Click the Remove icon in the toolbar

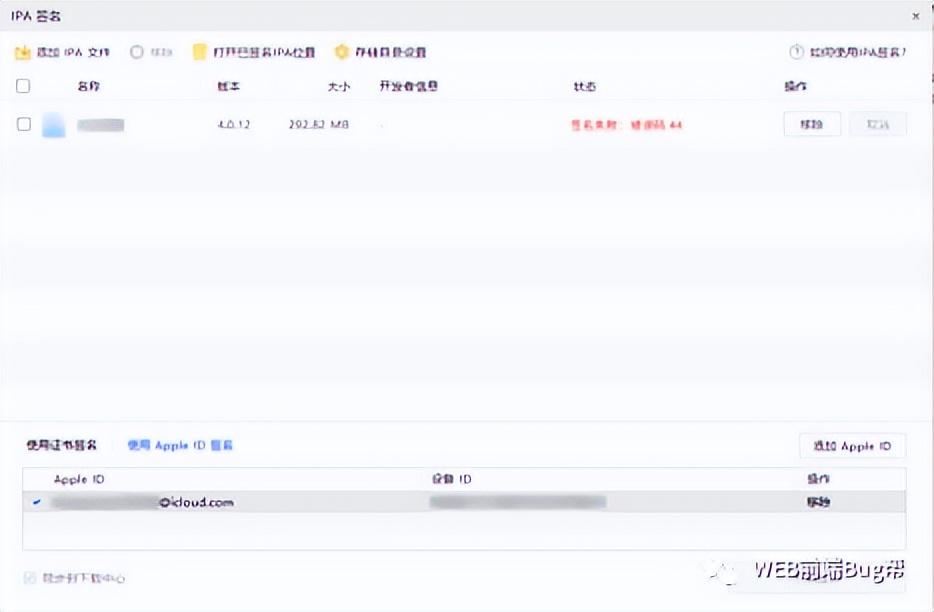(135, 51)
